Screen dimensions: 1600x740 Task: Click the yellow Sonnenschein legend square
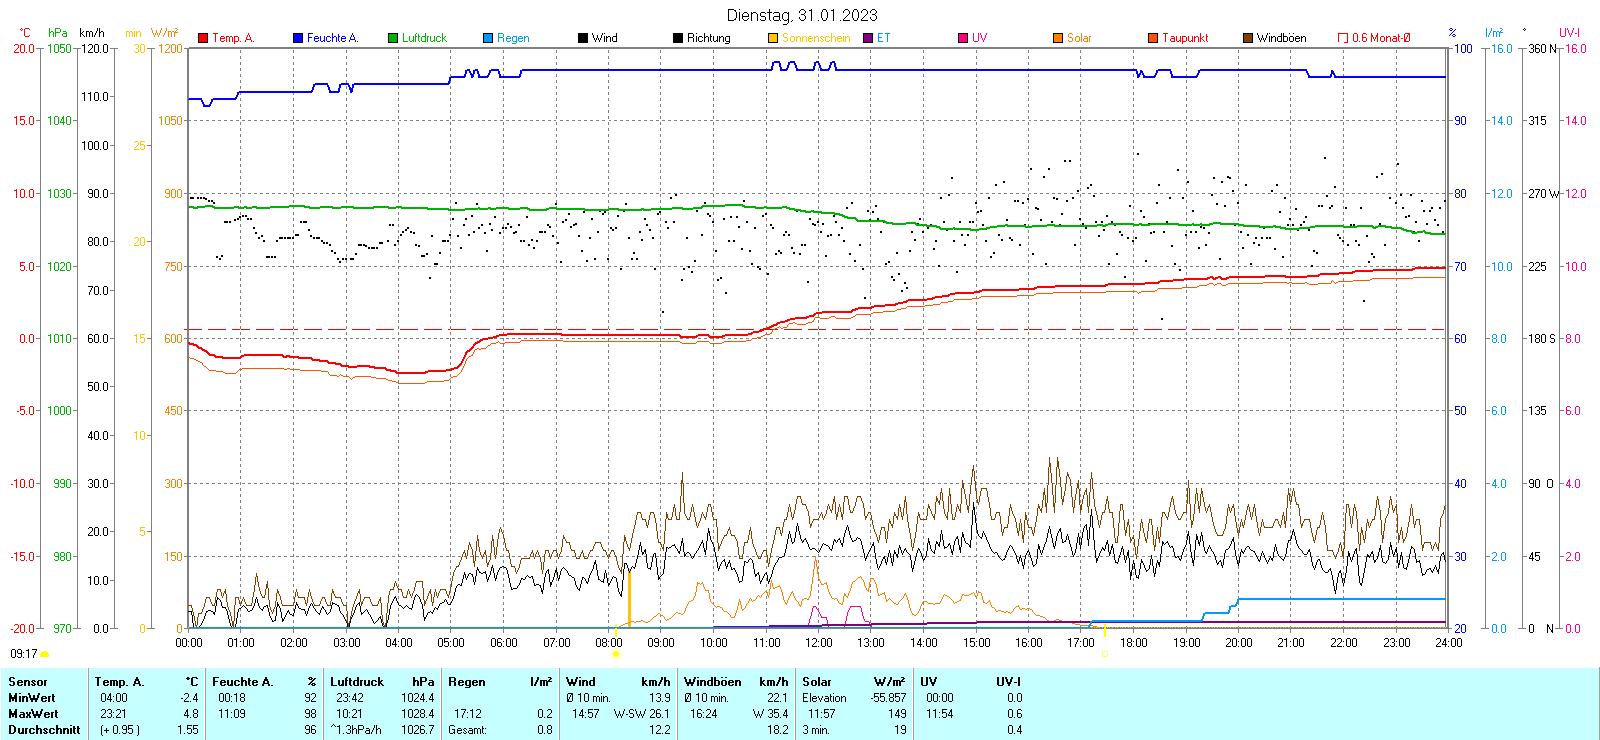(773, 38)
